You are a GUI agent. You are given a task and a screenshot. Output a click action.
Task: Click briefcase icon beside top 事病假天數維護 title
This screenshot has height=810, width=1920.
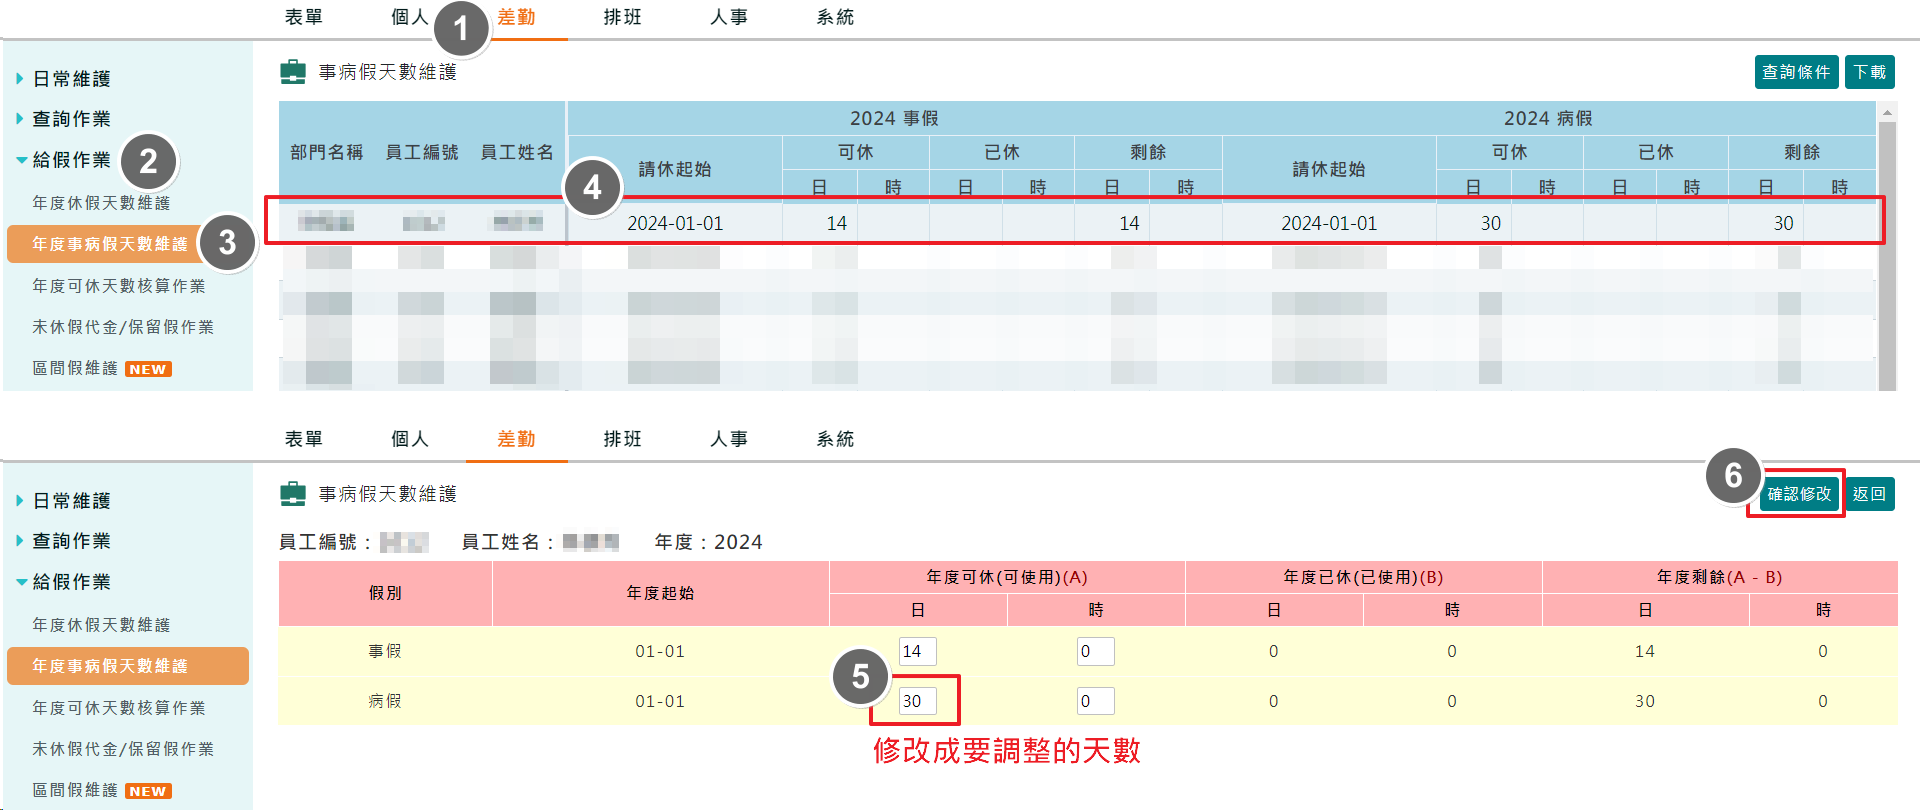pyautogui.click(x=293, y=72)
